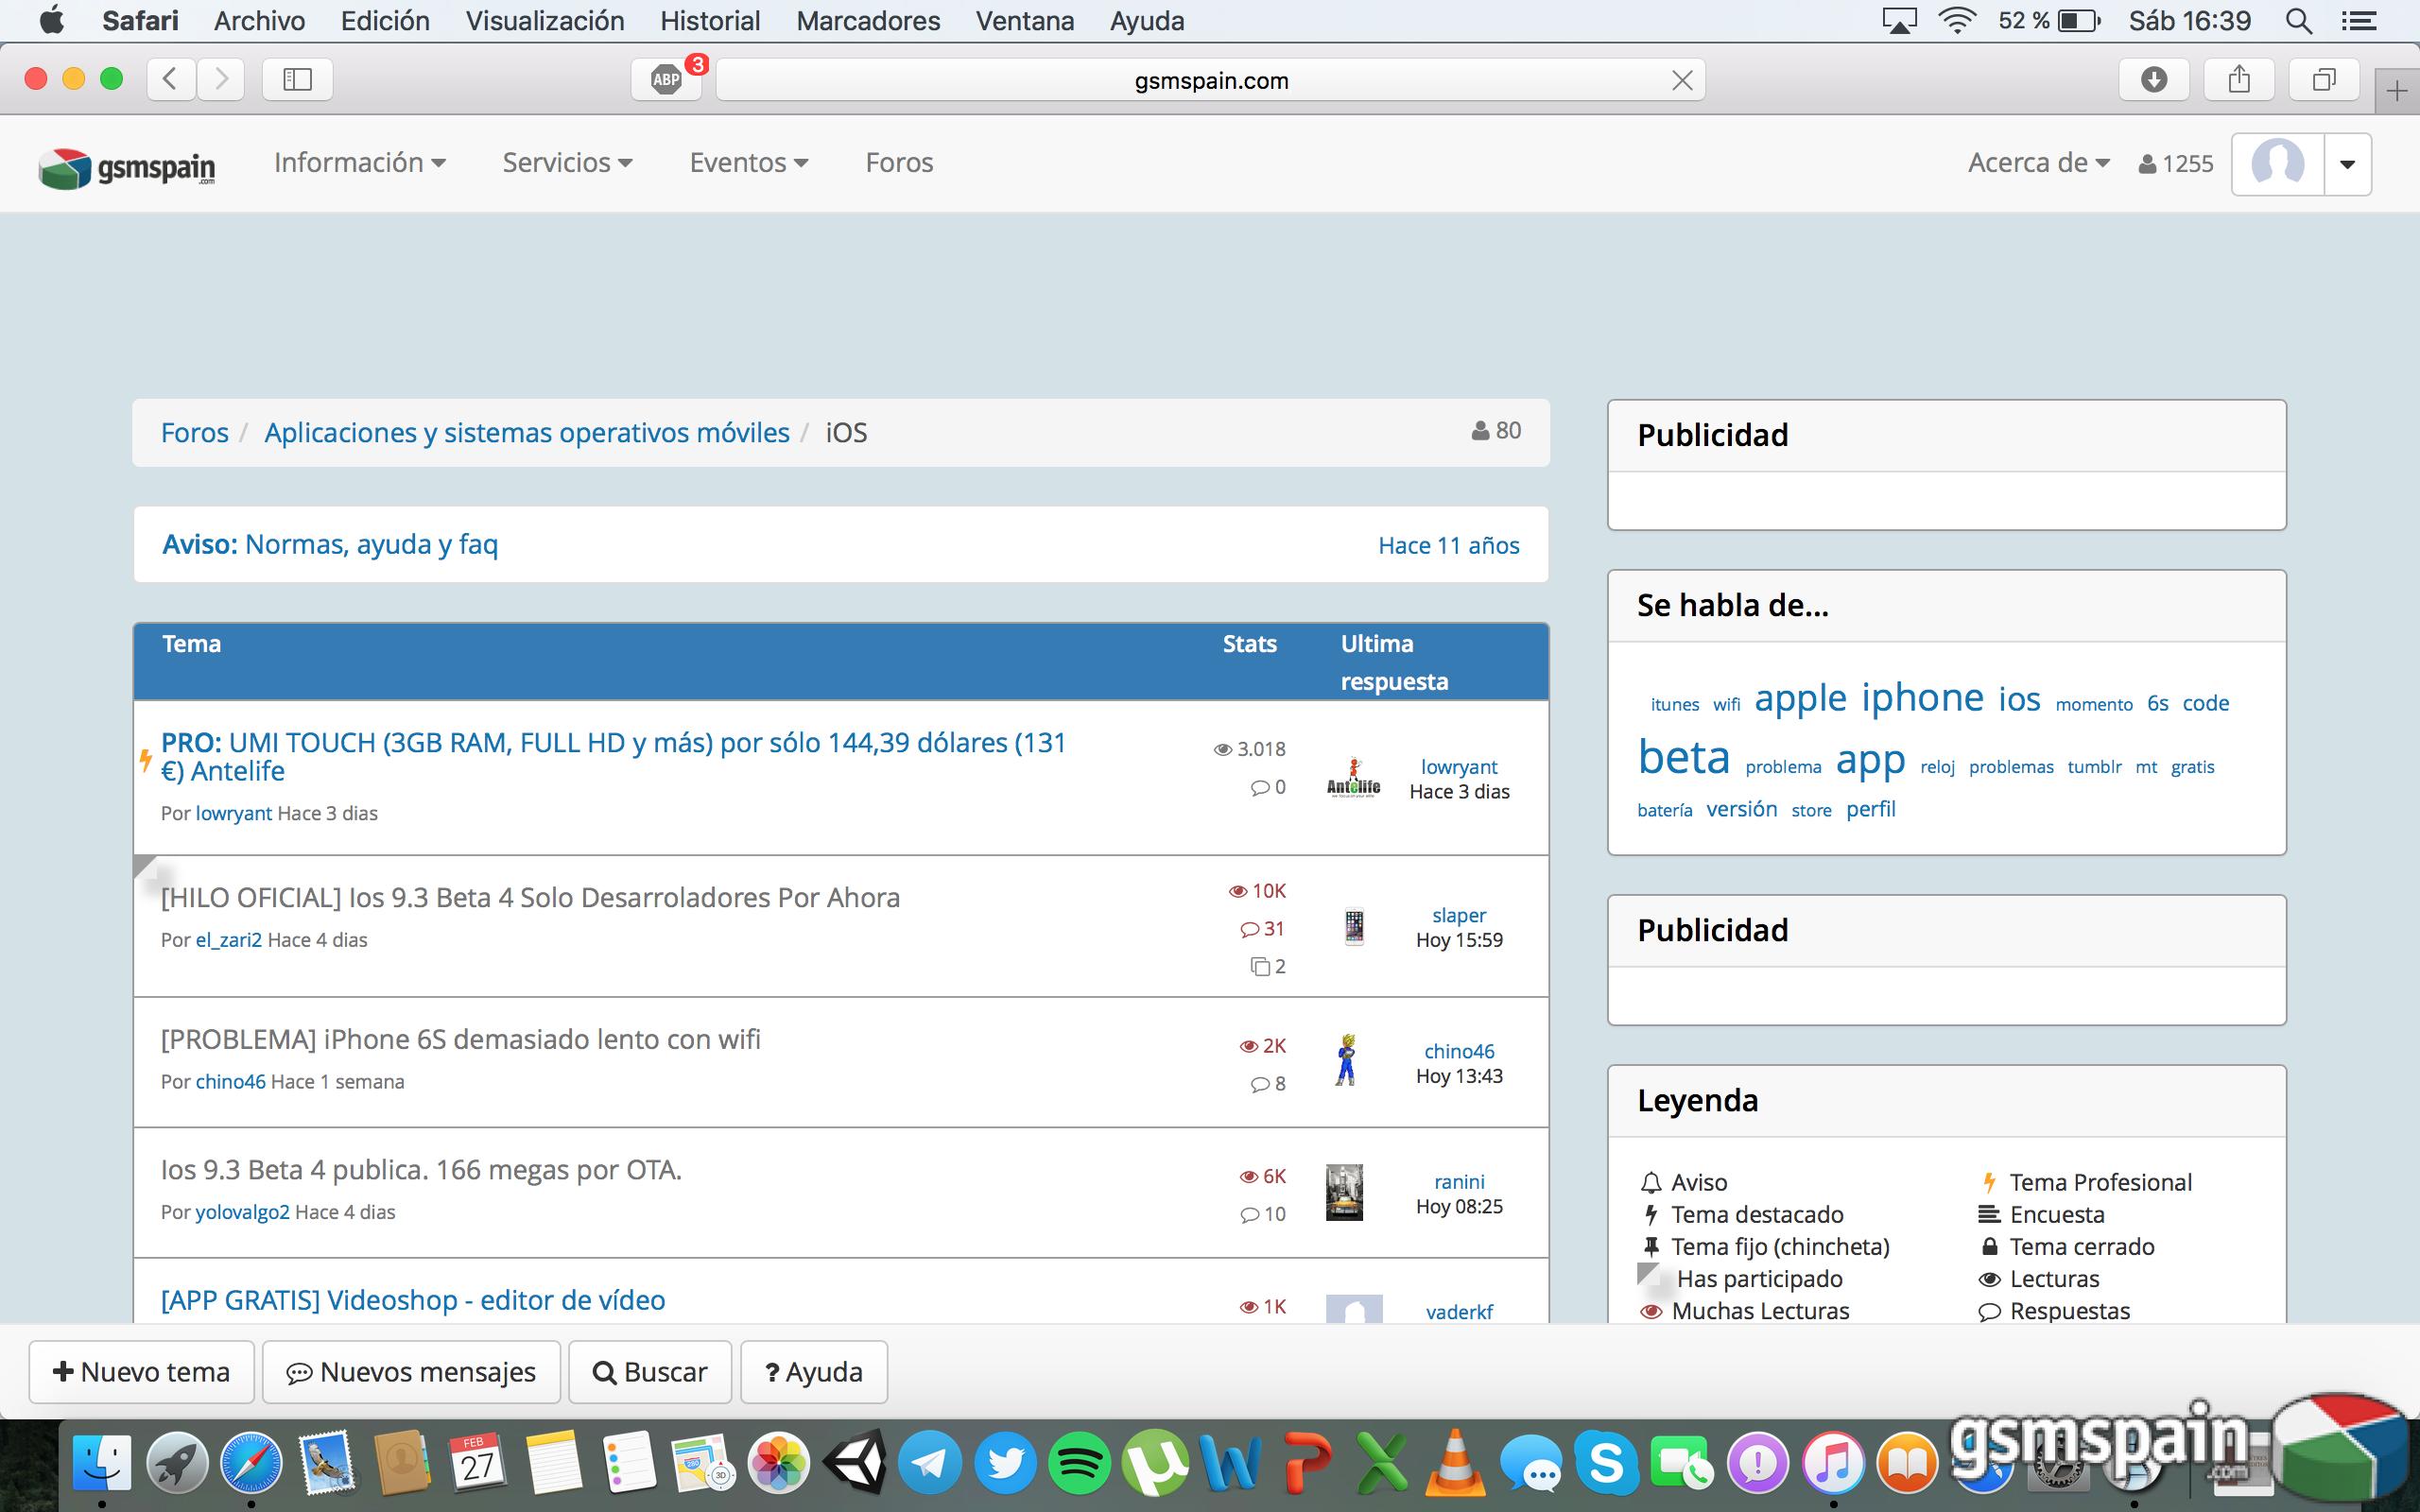Click the 'apple' tag in tag cloud
This screenshot has height=1512, width=2420.
pyautogui.click(x=1800, y=698)
